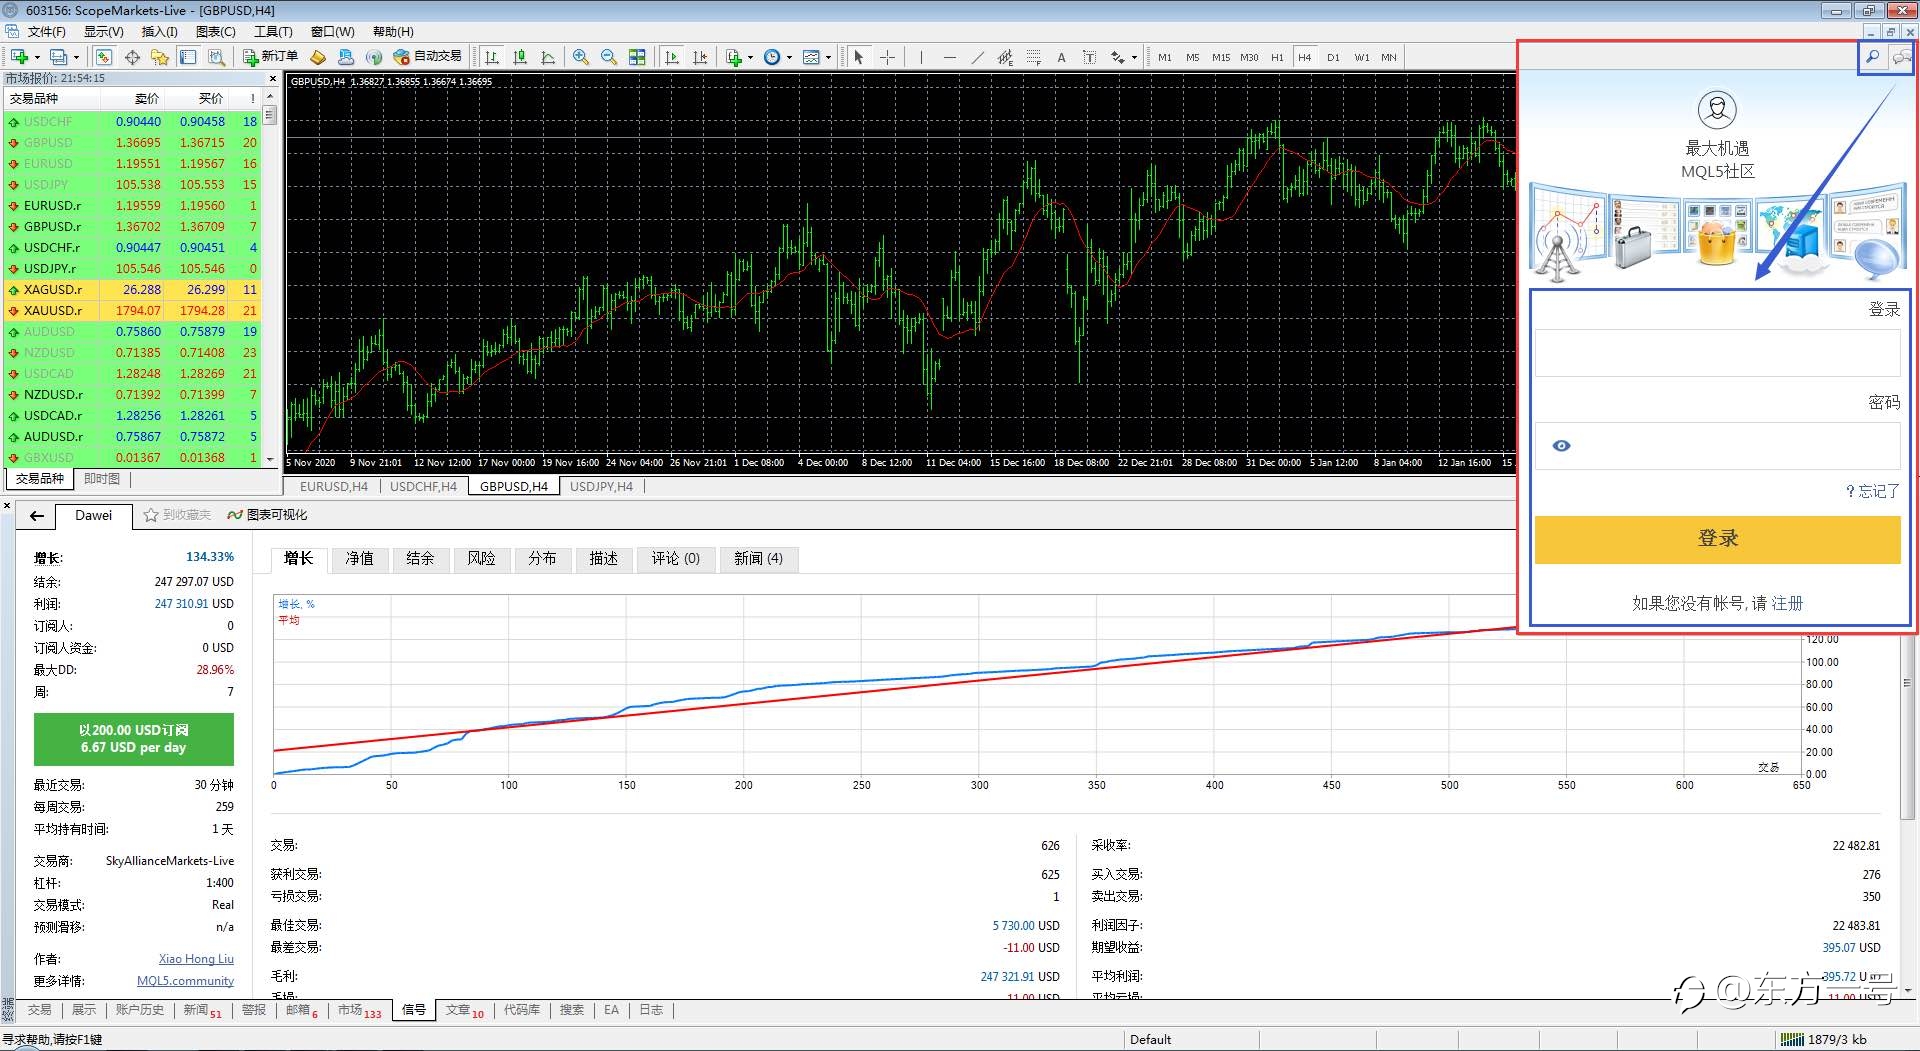This screenshot has width=1920, height=1051.
Task: Select the horizontal line drawing tool
Action: coord(950,57)
